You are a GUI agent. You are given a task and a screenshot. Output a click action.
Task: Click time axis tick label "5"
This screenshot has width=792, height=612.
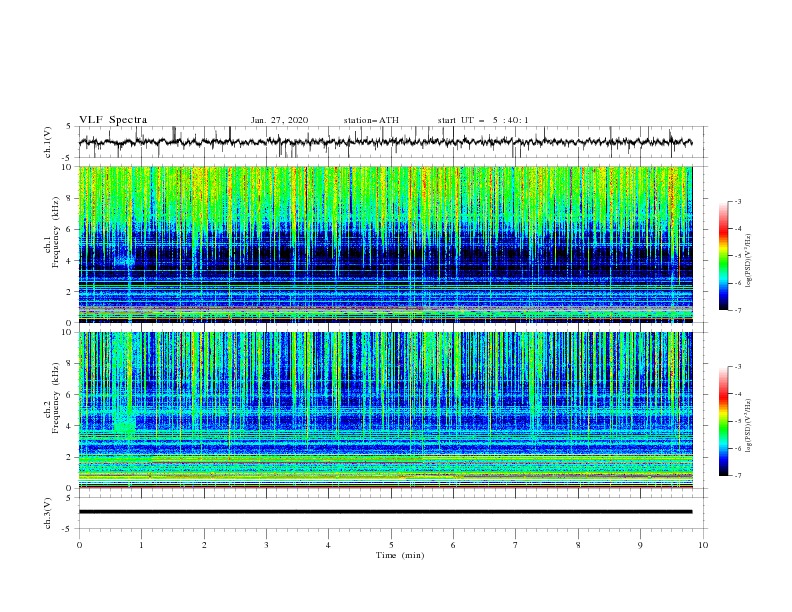tap(391, 545)
